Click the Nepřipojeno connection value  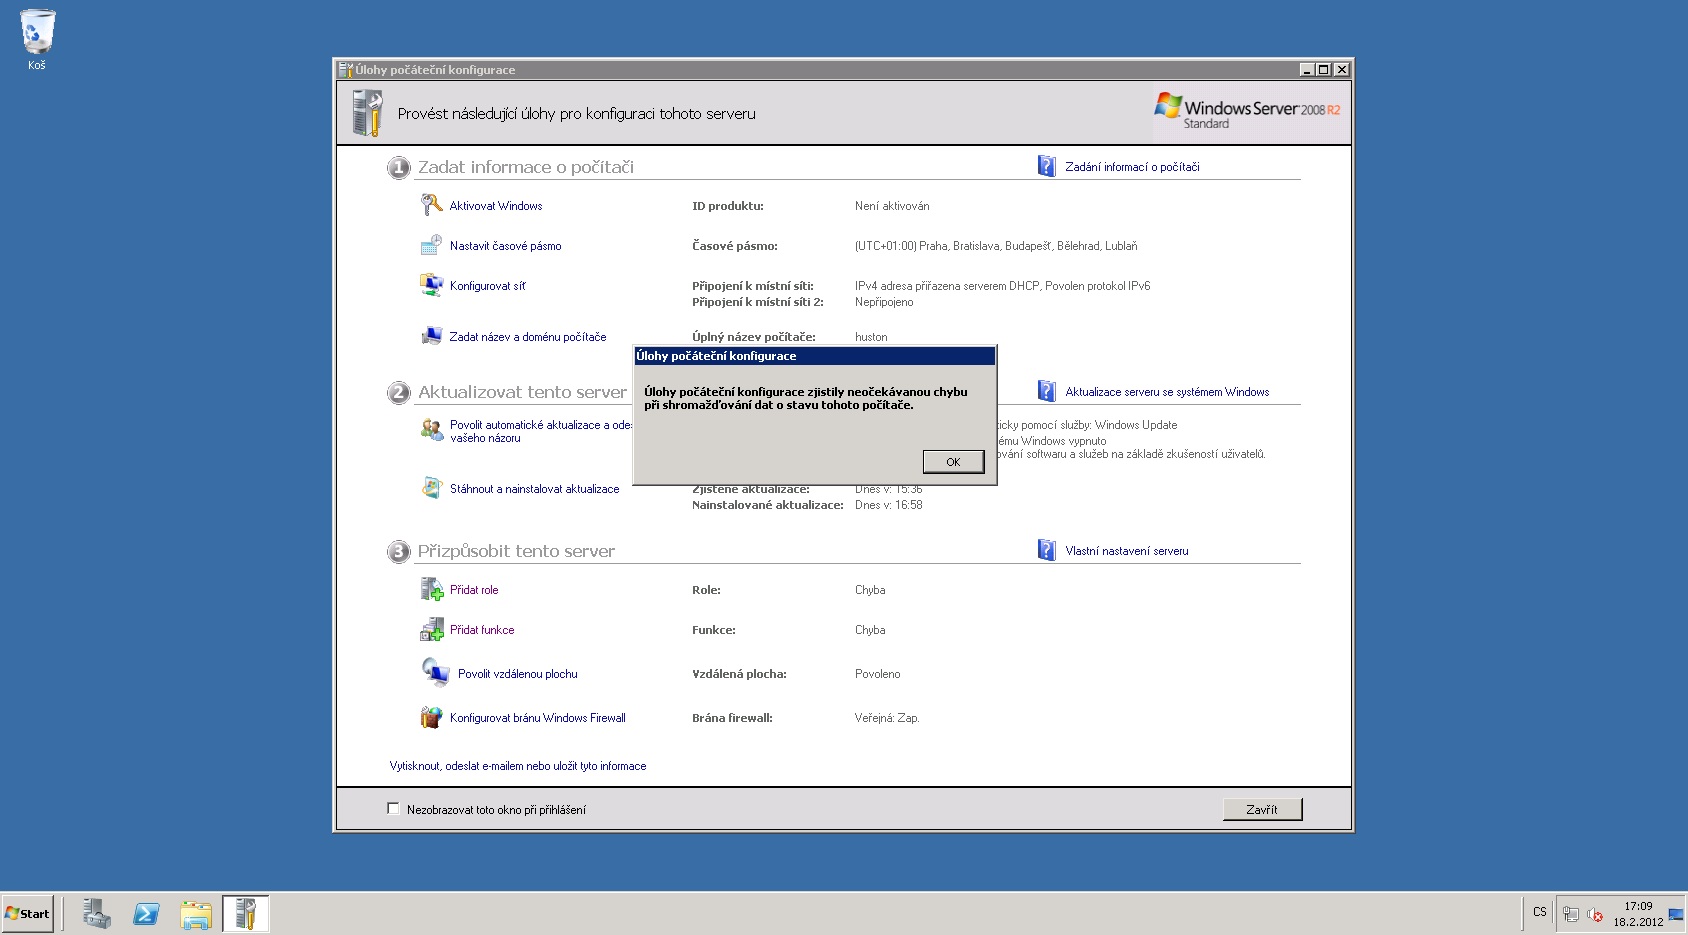pyautogui.click(x=884, y=302)
